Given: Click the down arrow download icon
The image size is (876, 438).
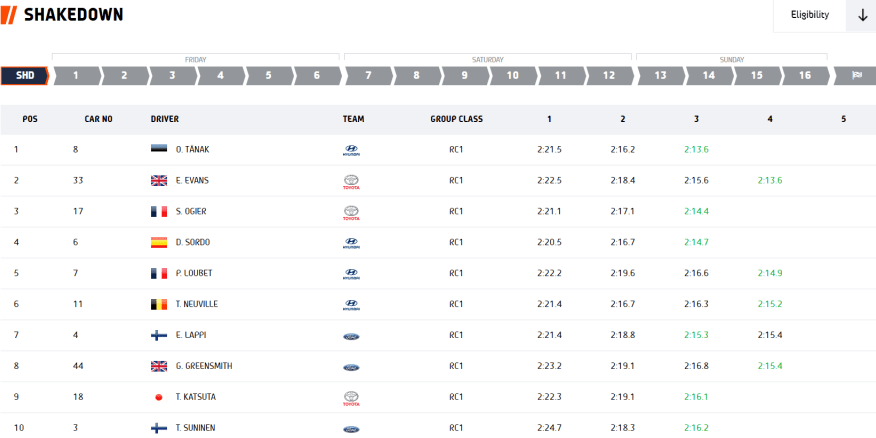Looking at the screenshot, I should pos(861,15).
